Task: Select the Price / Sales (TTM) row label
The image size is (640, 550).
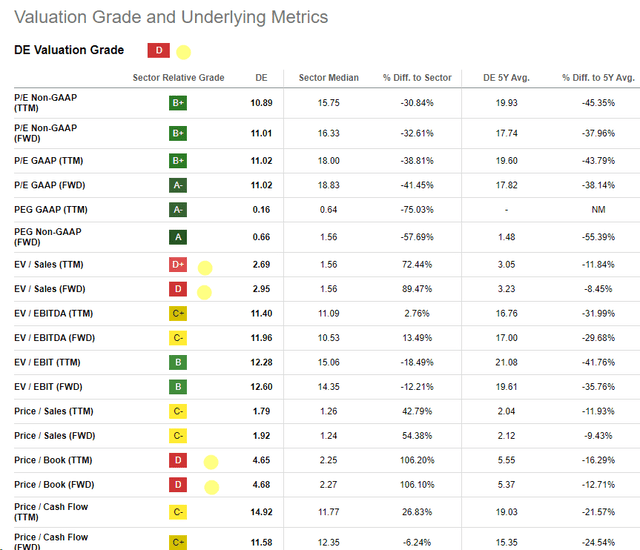Action: click(53, 411)
